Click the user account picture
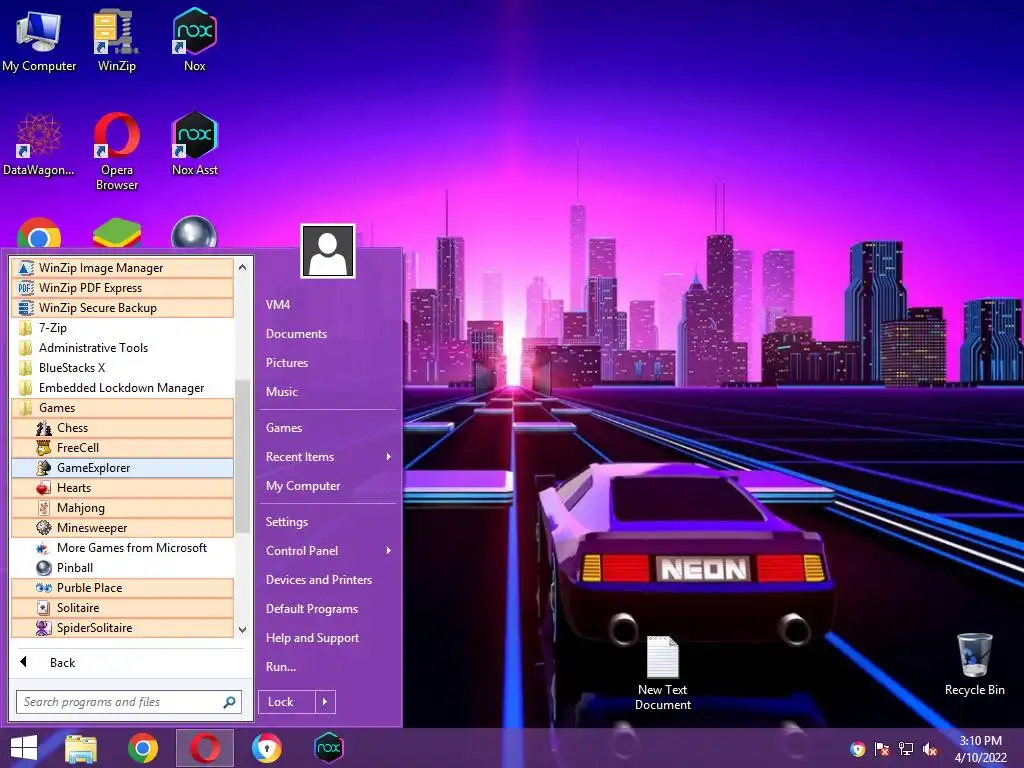 pos(328,251)
